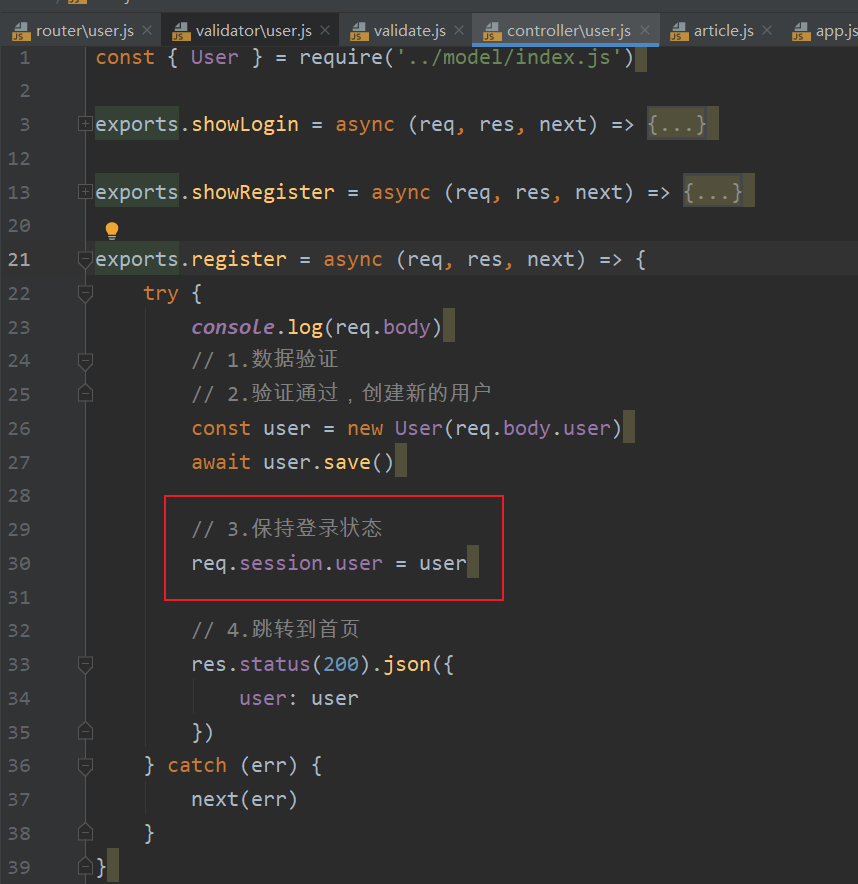Expand the {...} placeholder of showRegister
858x884 pixels.
tap(713, 192)
